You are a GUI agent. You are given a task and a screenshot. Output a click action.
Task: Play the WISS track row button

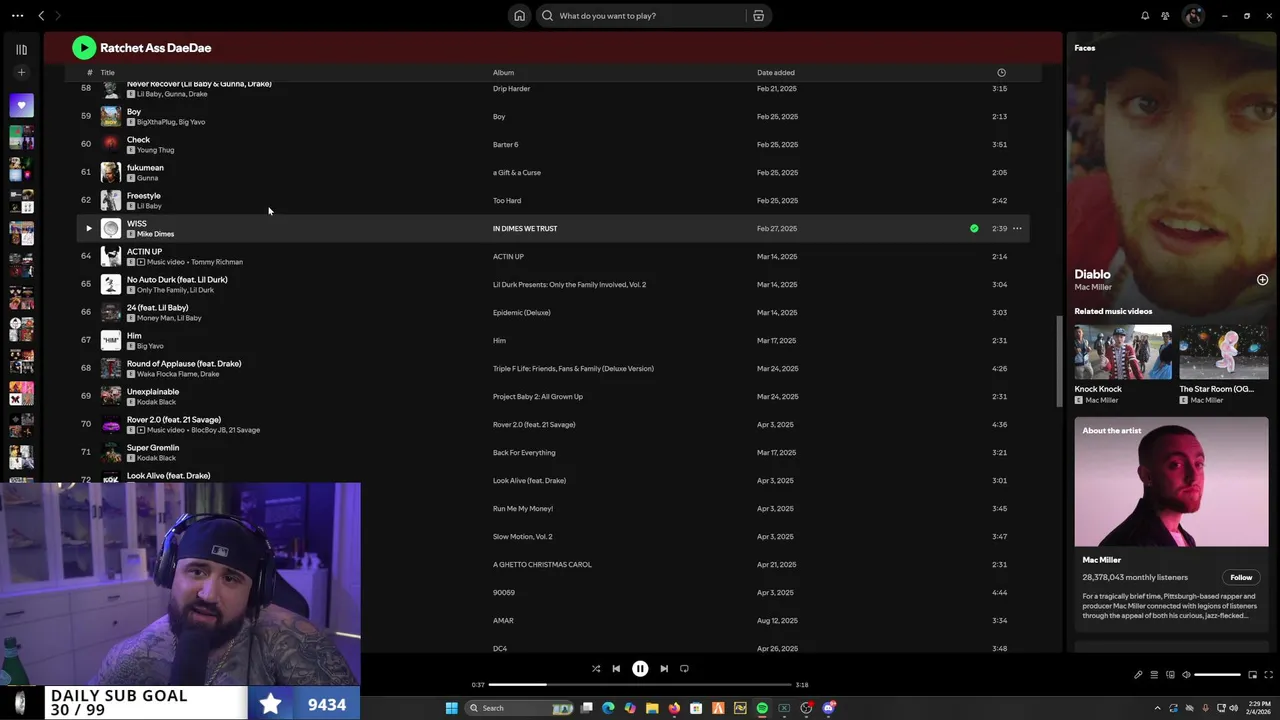(x=88, y=228)
